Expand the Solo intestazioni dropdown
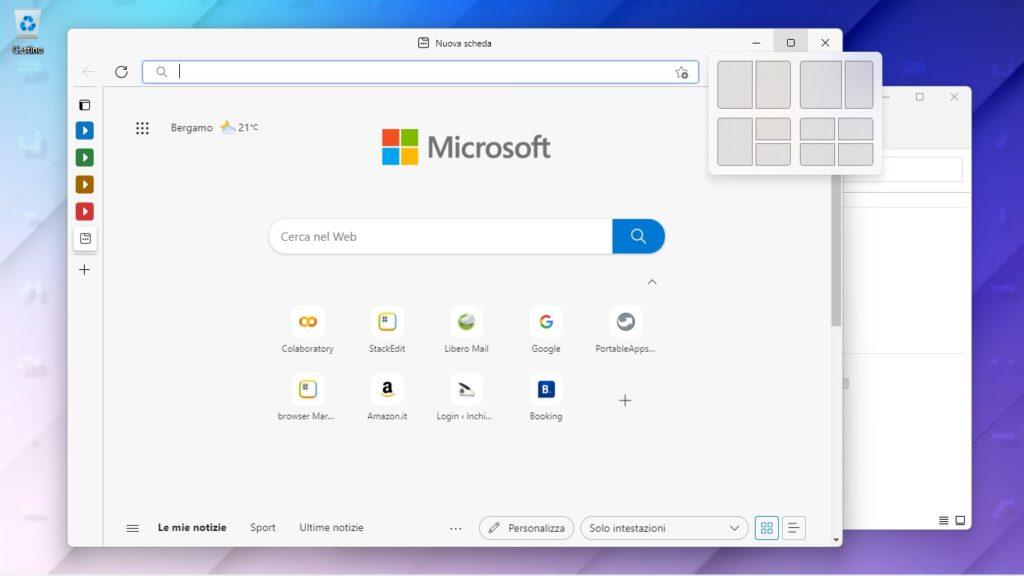Viewport: 1024px width, 576px height. click(x=664, y=528)
